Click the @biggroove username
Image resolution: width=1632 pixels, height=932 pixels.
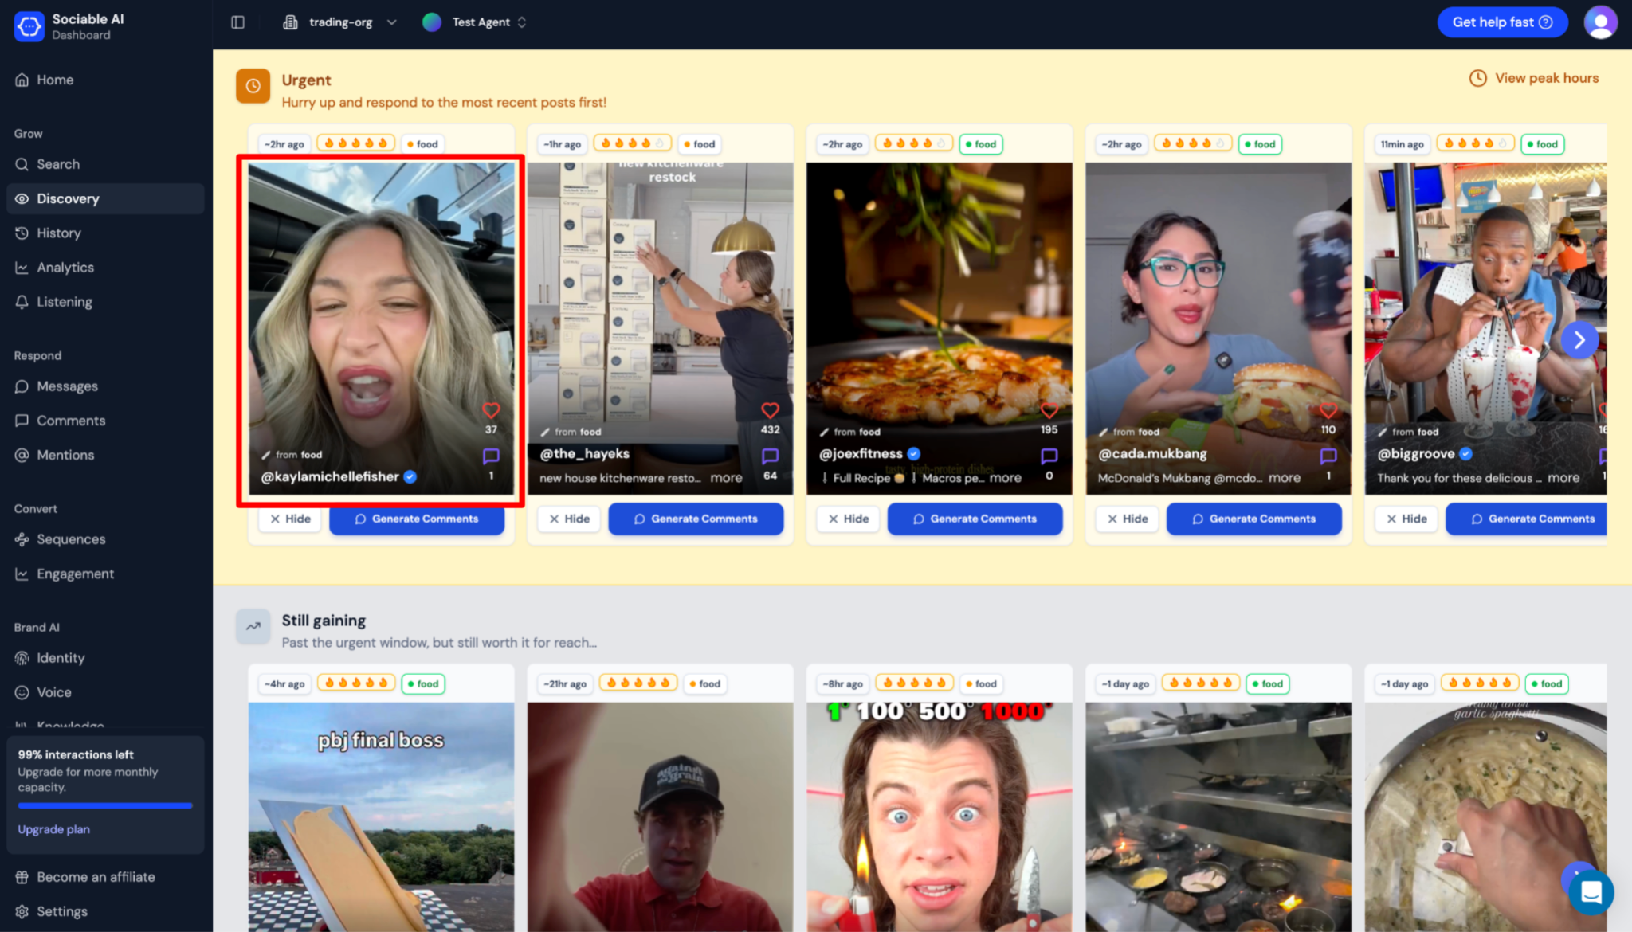(x=1416, y=454)
